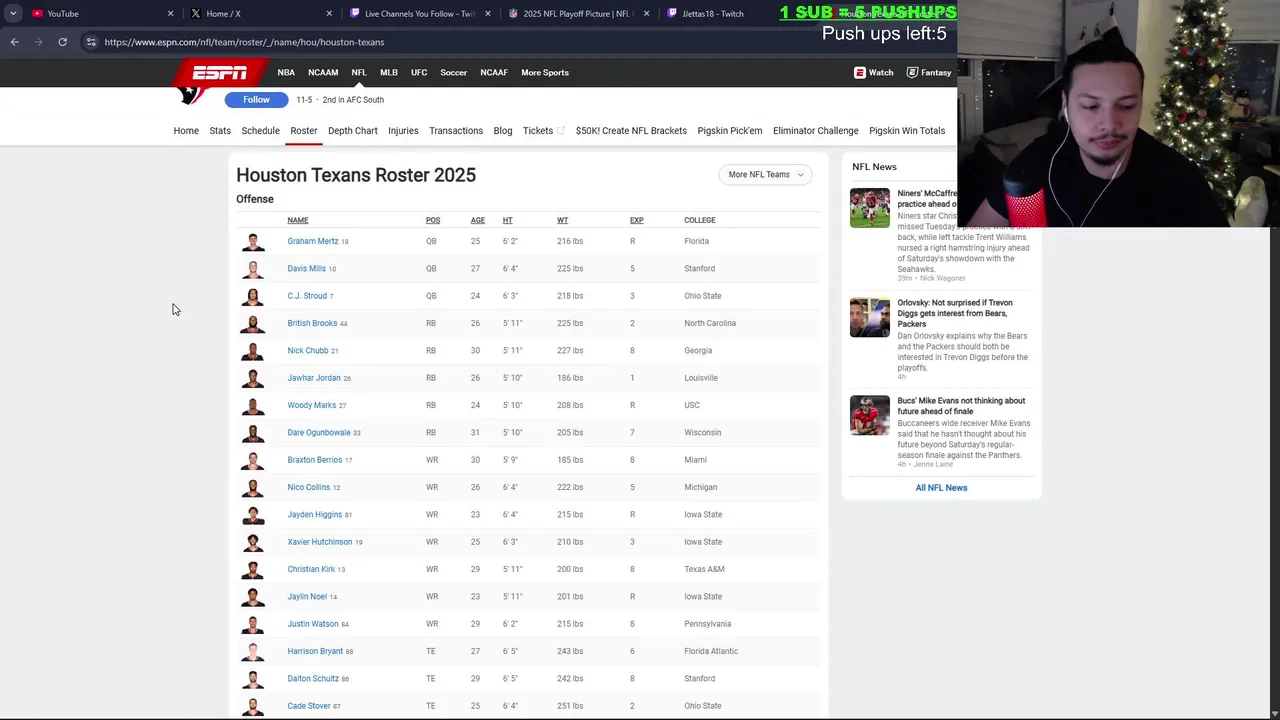Open Graham Mertz player headshot
Image resolution: width=1280 pixels, height=720 pixels.
click(x=253, y=241)
